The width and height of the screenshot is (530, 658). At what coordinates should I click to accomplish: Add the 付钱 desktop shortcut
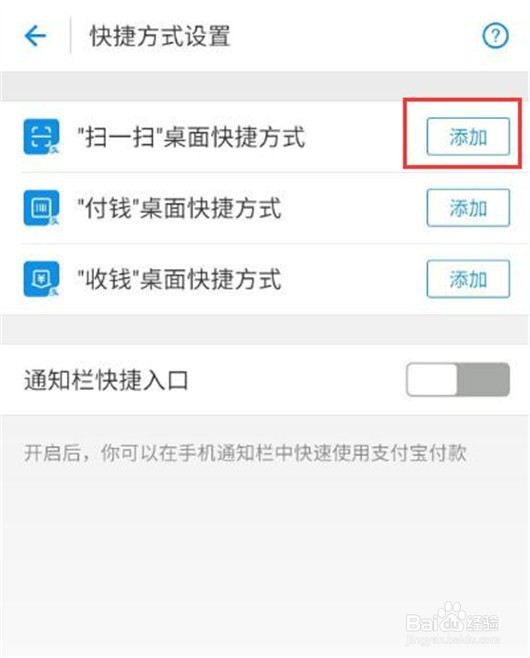coord(468,208)
